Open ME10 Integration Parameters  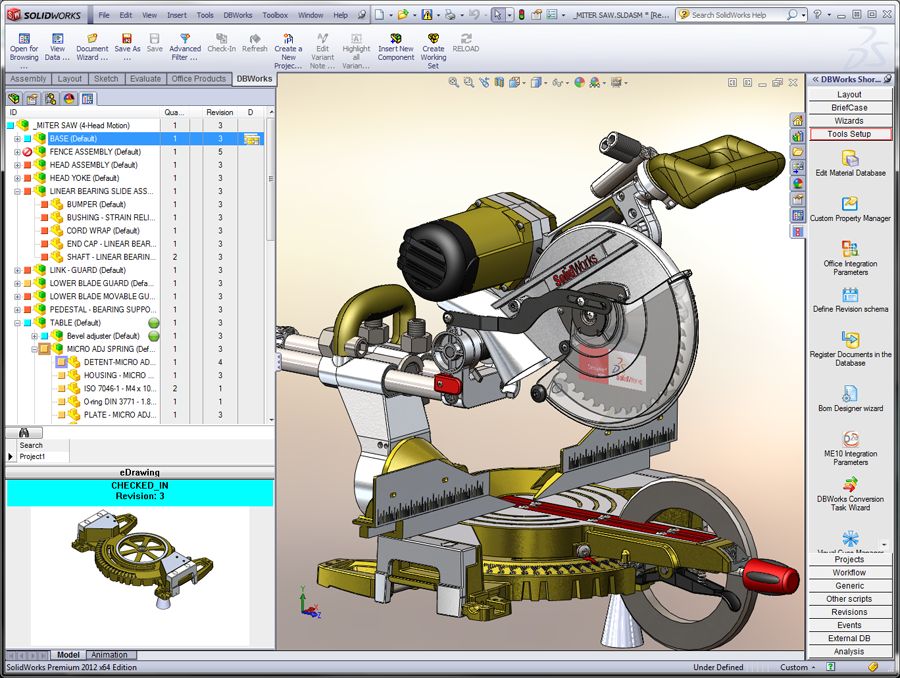click(850, 448)
